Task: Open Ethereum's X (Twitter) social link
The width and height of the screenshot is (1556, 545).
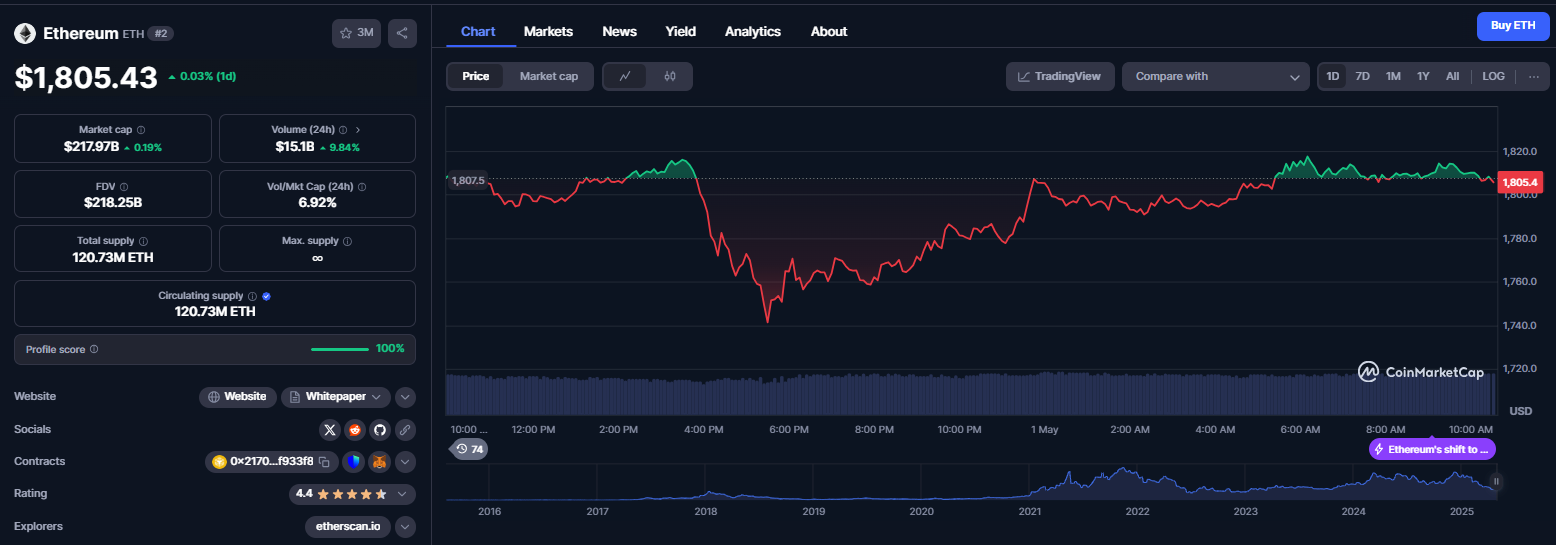Action: [330, 430]
